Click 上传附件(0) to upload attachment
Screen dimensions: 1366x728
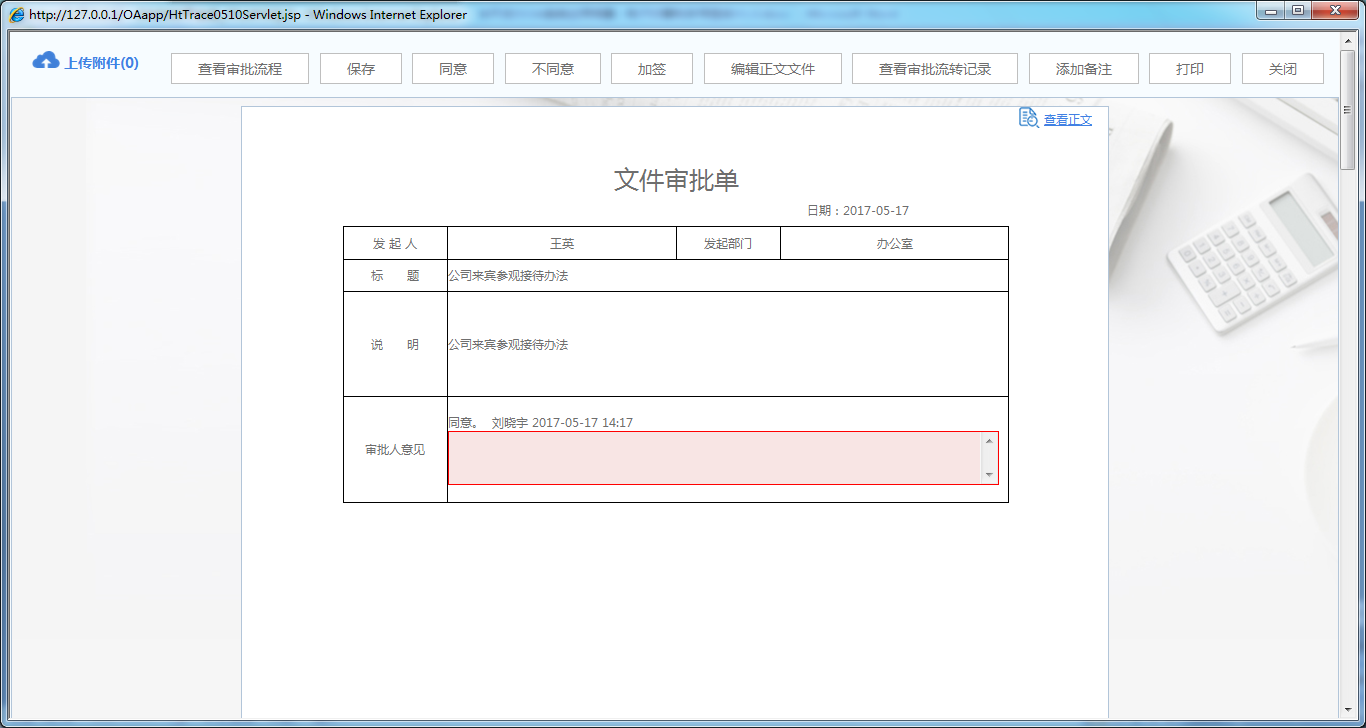tap(101, 63)
